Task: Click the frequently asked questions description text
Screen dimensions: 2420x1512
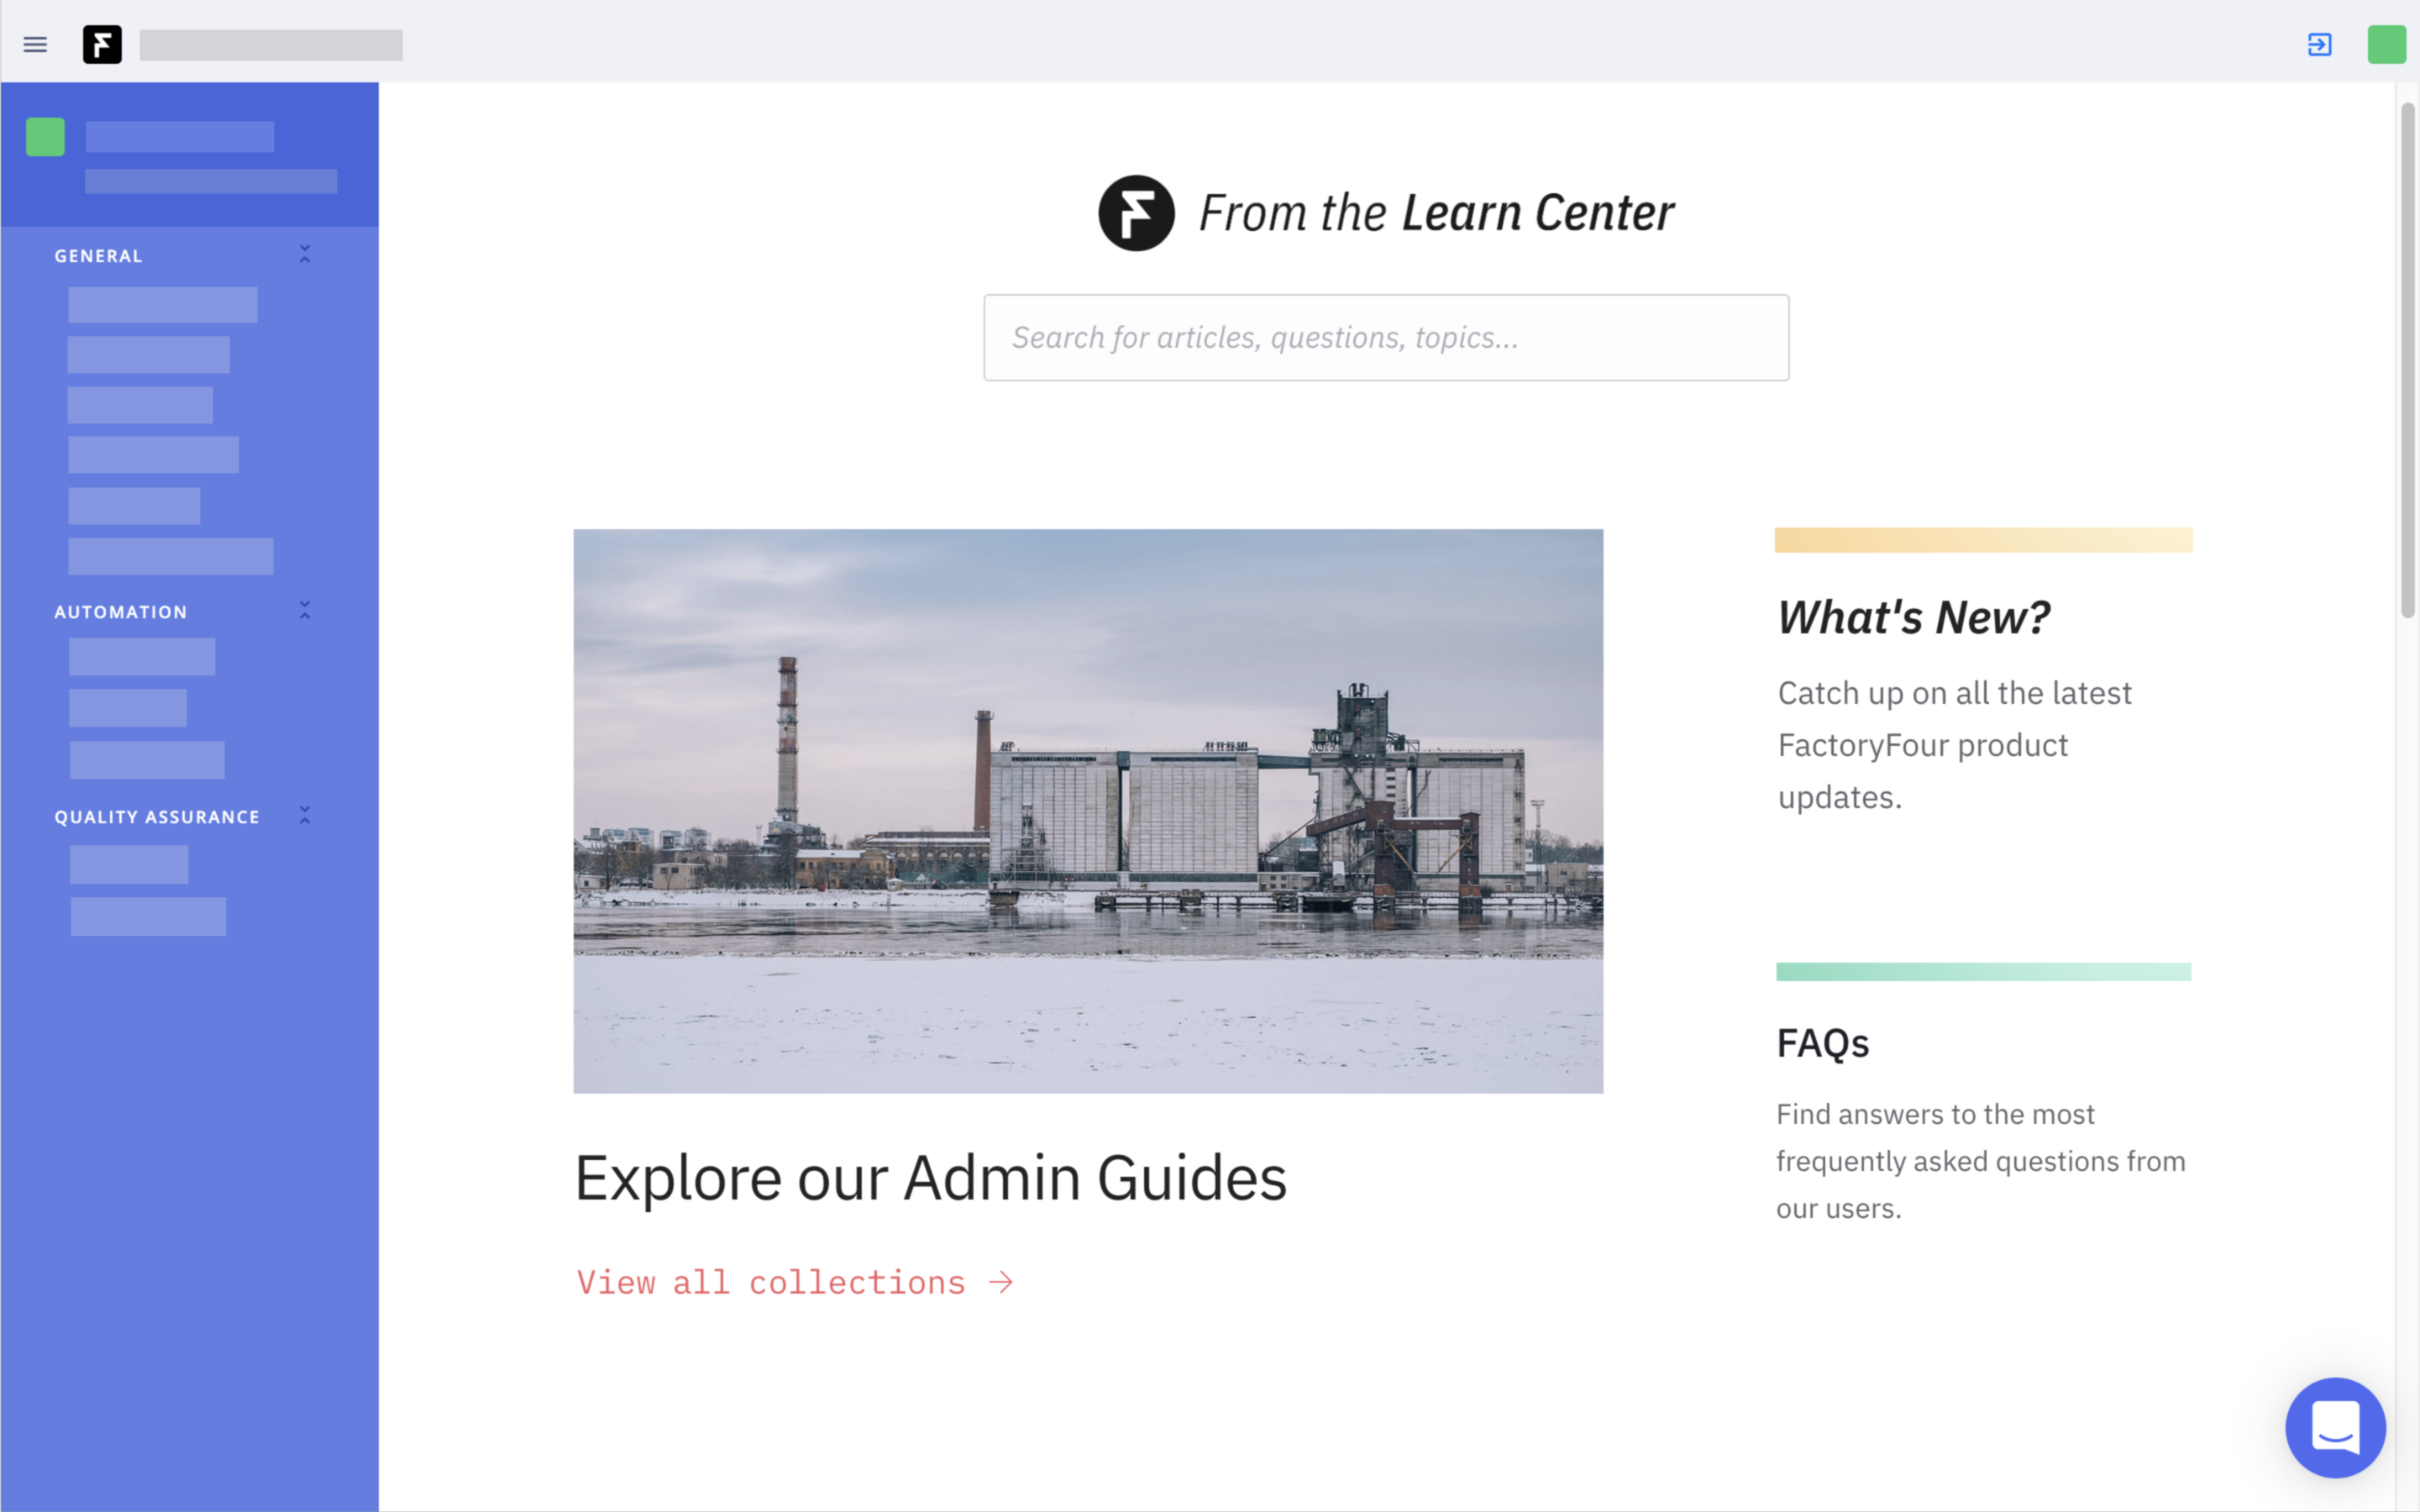Action: 1981,1161
